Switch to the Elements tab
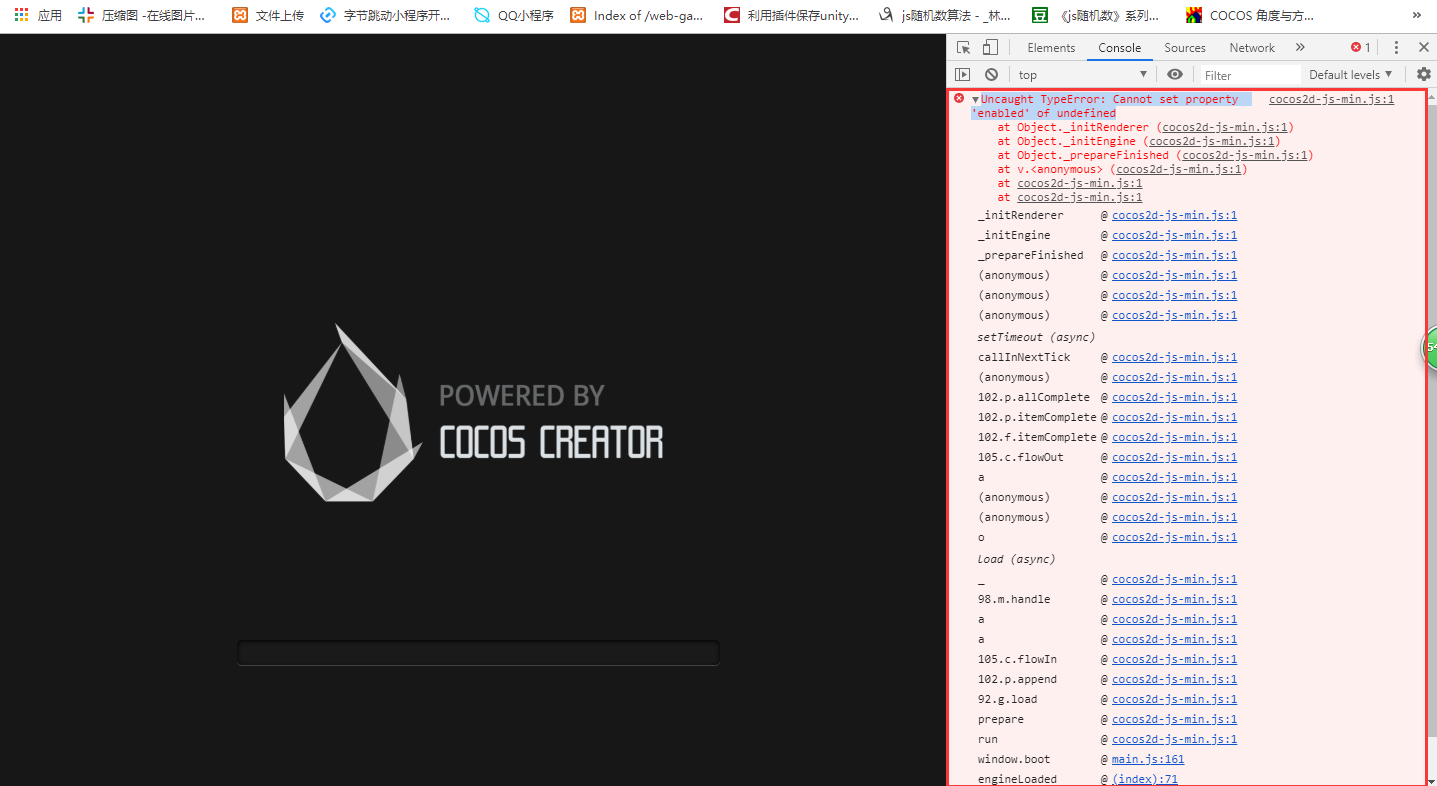Viewport: 1437px width, 786px height. [1051, 48]
